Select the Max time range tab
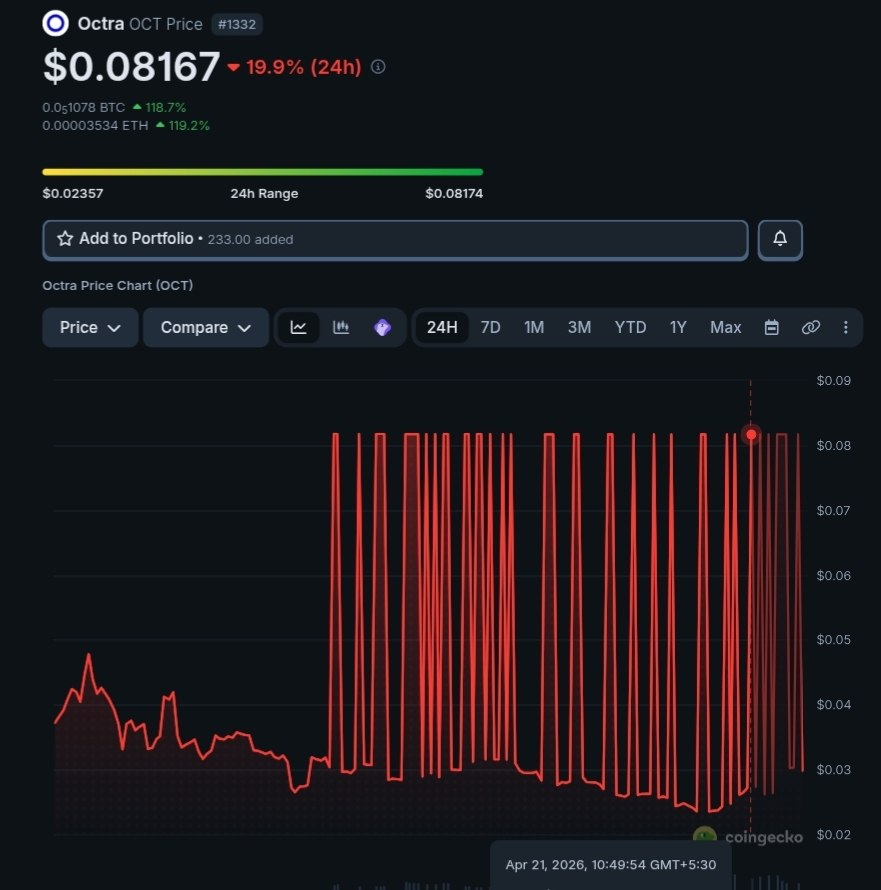The height and width of the screenshot is (890, 881). (725, 328)
